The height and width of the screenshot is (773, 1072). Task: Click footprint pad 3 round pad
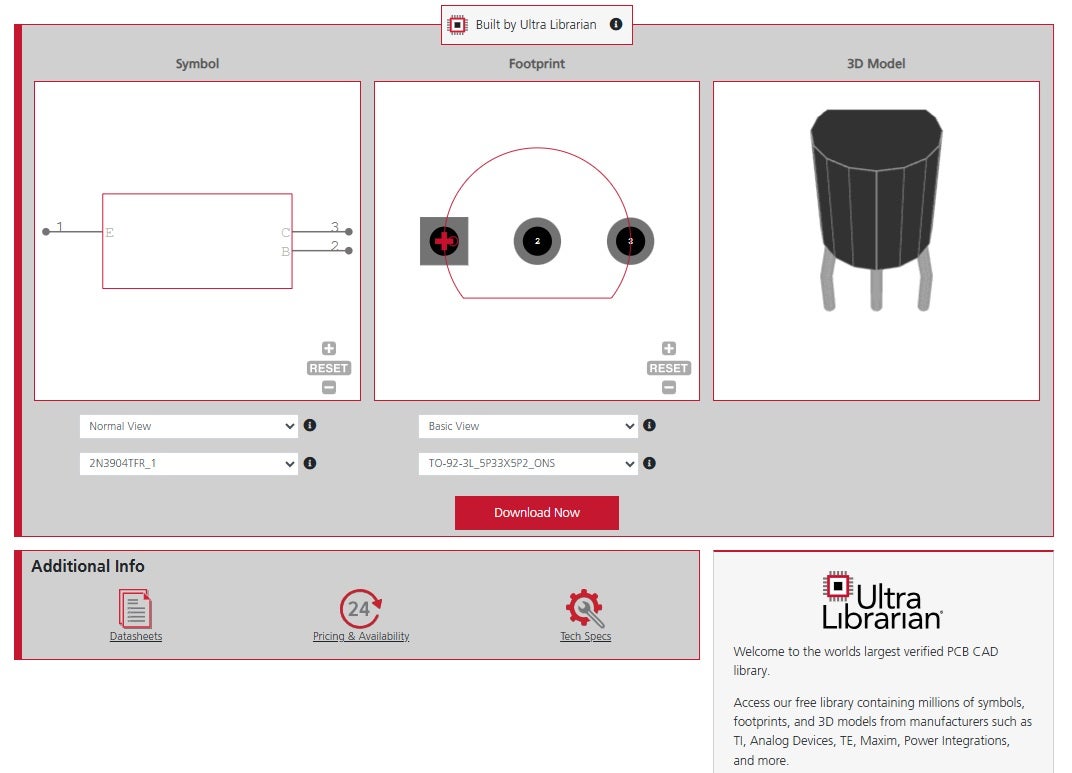point(630,241)
